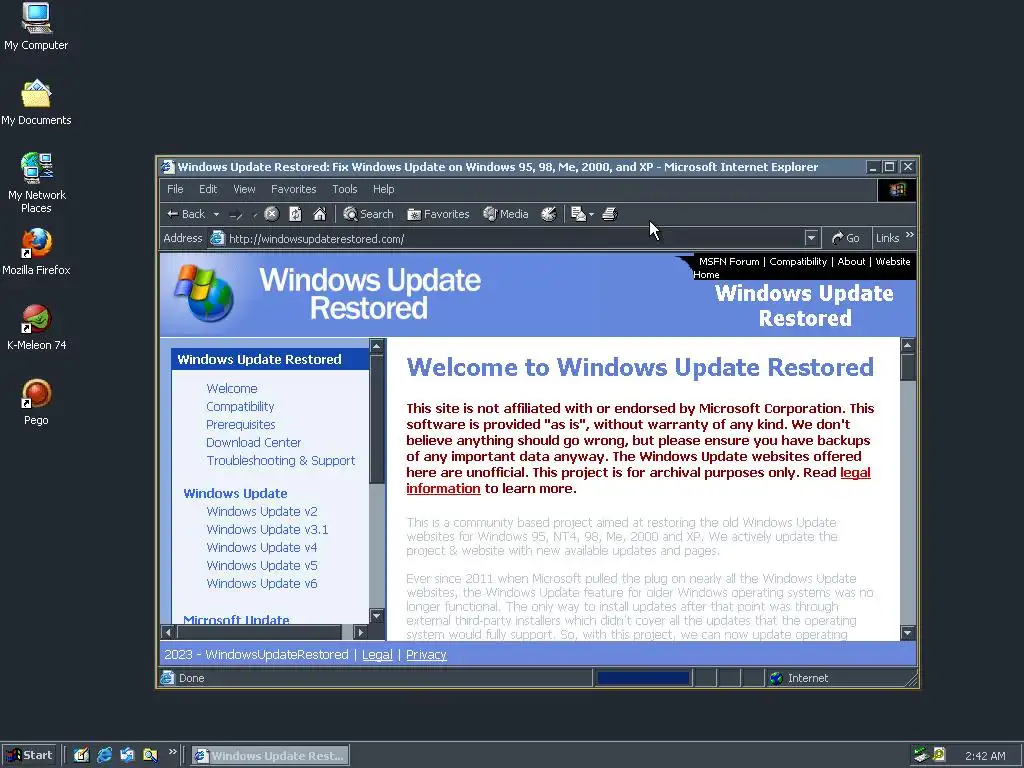Click the Forward arrow button
The width and height of the screenshot is (1024, 768).
click(236, 214)
